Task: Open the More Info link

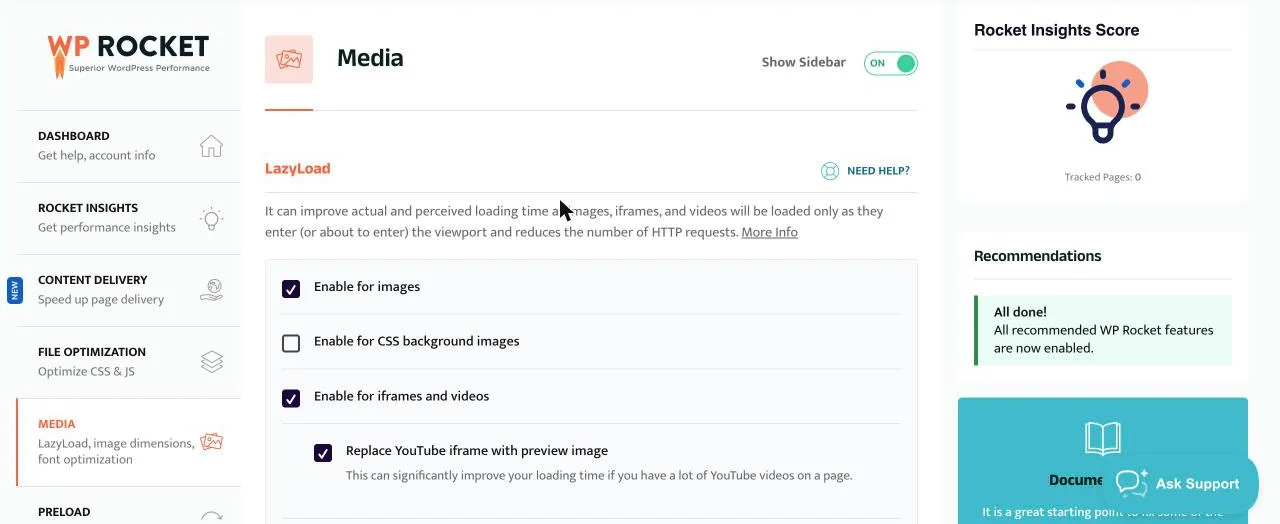Action: point(769,232)
